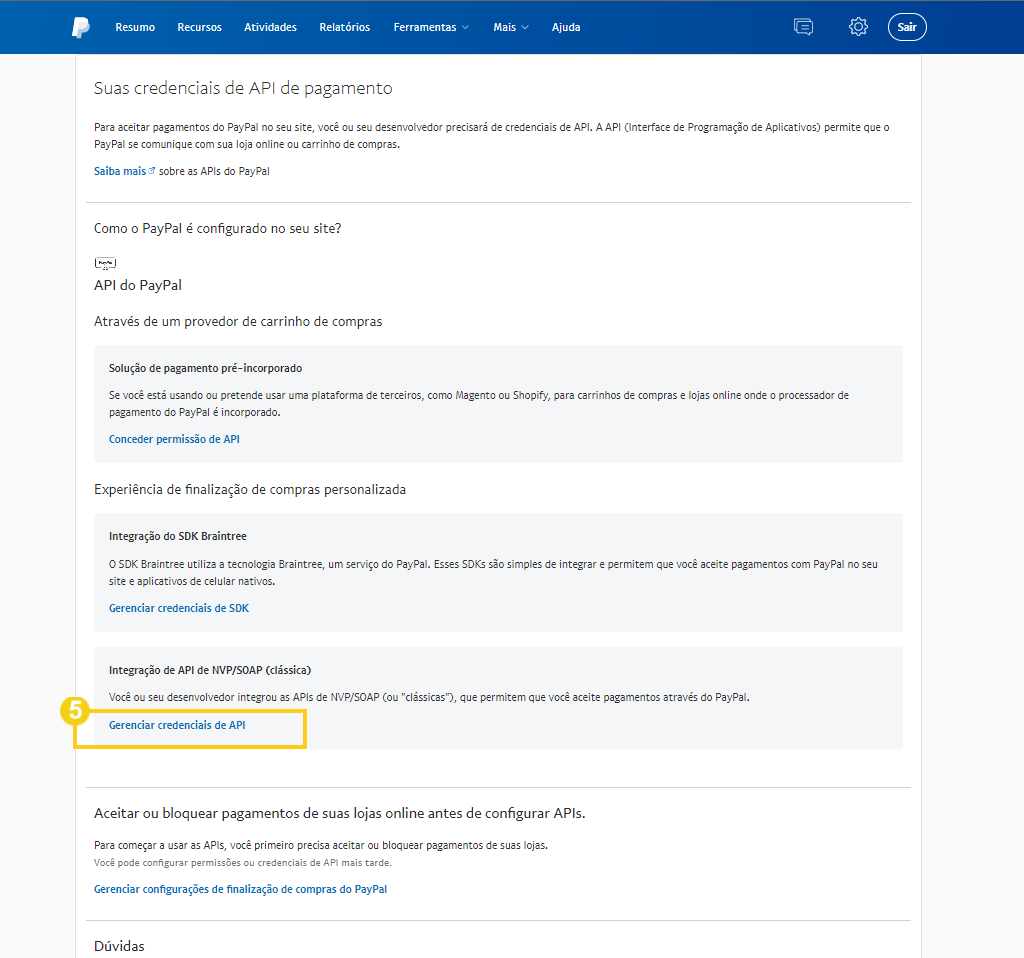This screenshot has width=1024, height=958.
Task: Open the Relatórios menu item
Action: tap(344, 27)
